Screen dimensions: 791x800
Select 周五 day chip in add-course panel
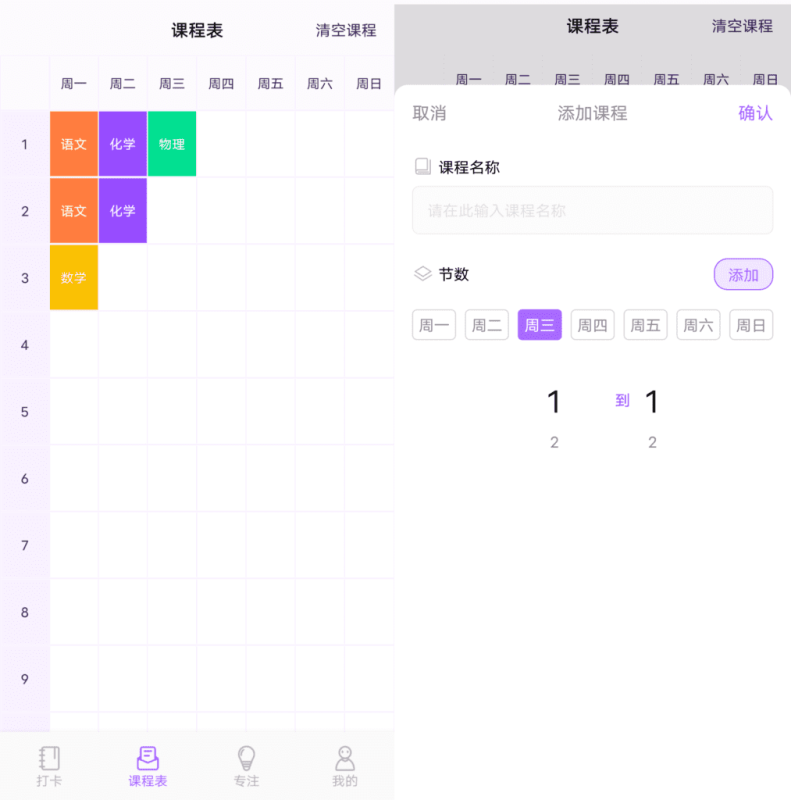pos(645,324)
